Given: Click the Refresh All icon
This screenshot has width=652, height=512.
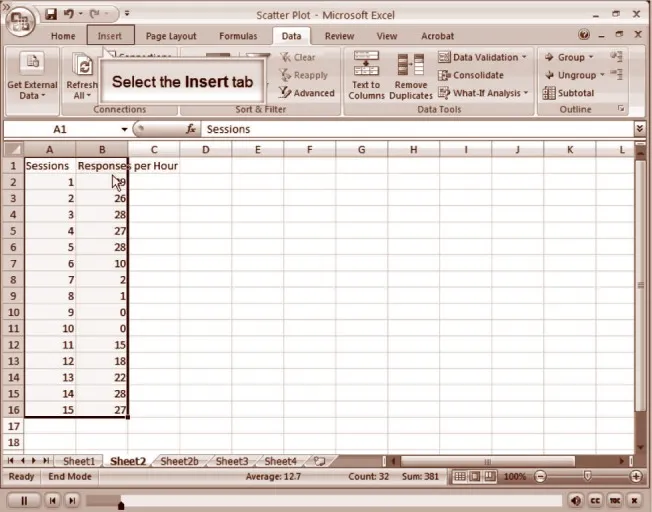Looking at the screenshot, I should (83, 66).
